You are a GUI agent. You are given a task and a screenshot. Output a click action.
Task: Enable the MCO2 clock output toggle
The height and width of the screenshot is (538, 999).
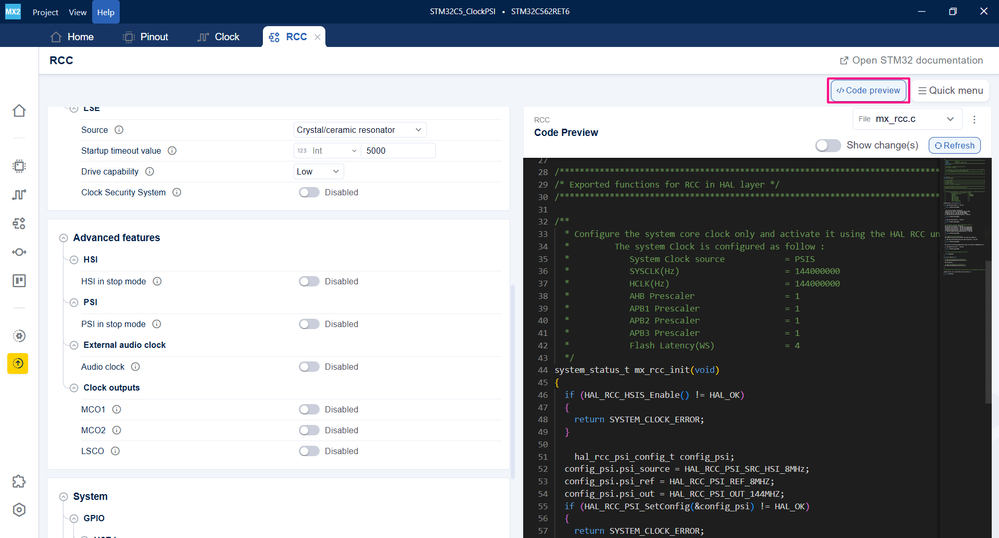point(309,430)
